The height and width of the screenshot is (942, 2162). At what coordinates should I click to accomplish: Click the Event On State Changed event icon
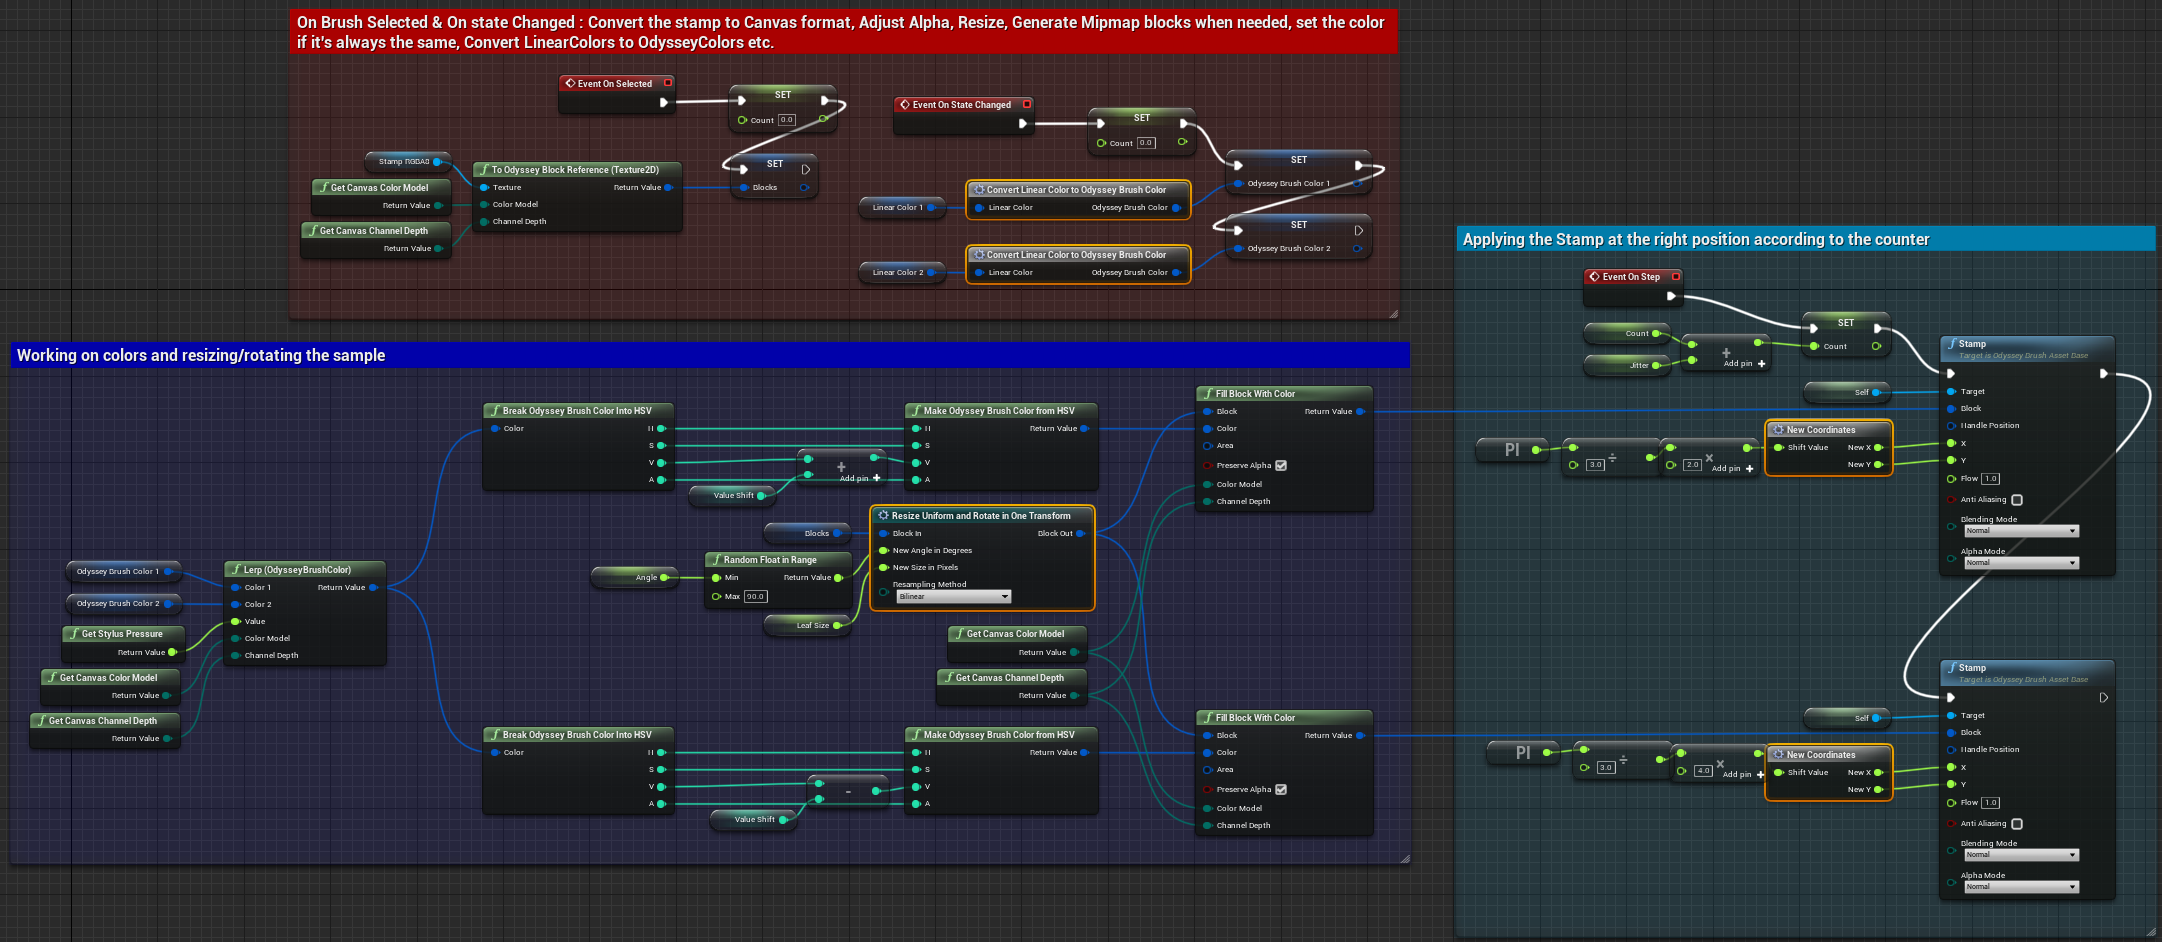pos(903,104)
